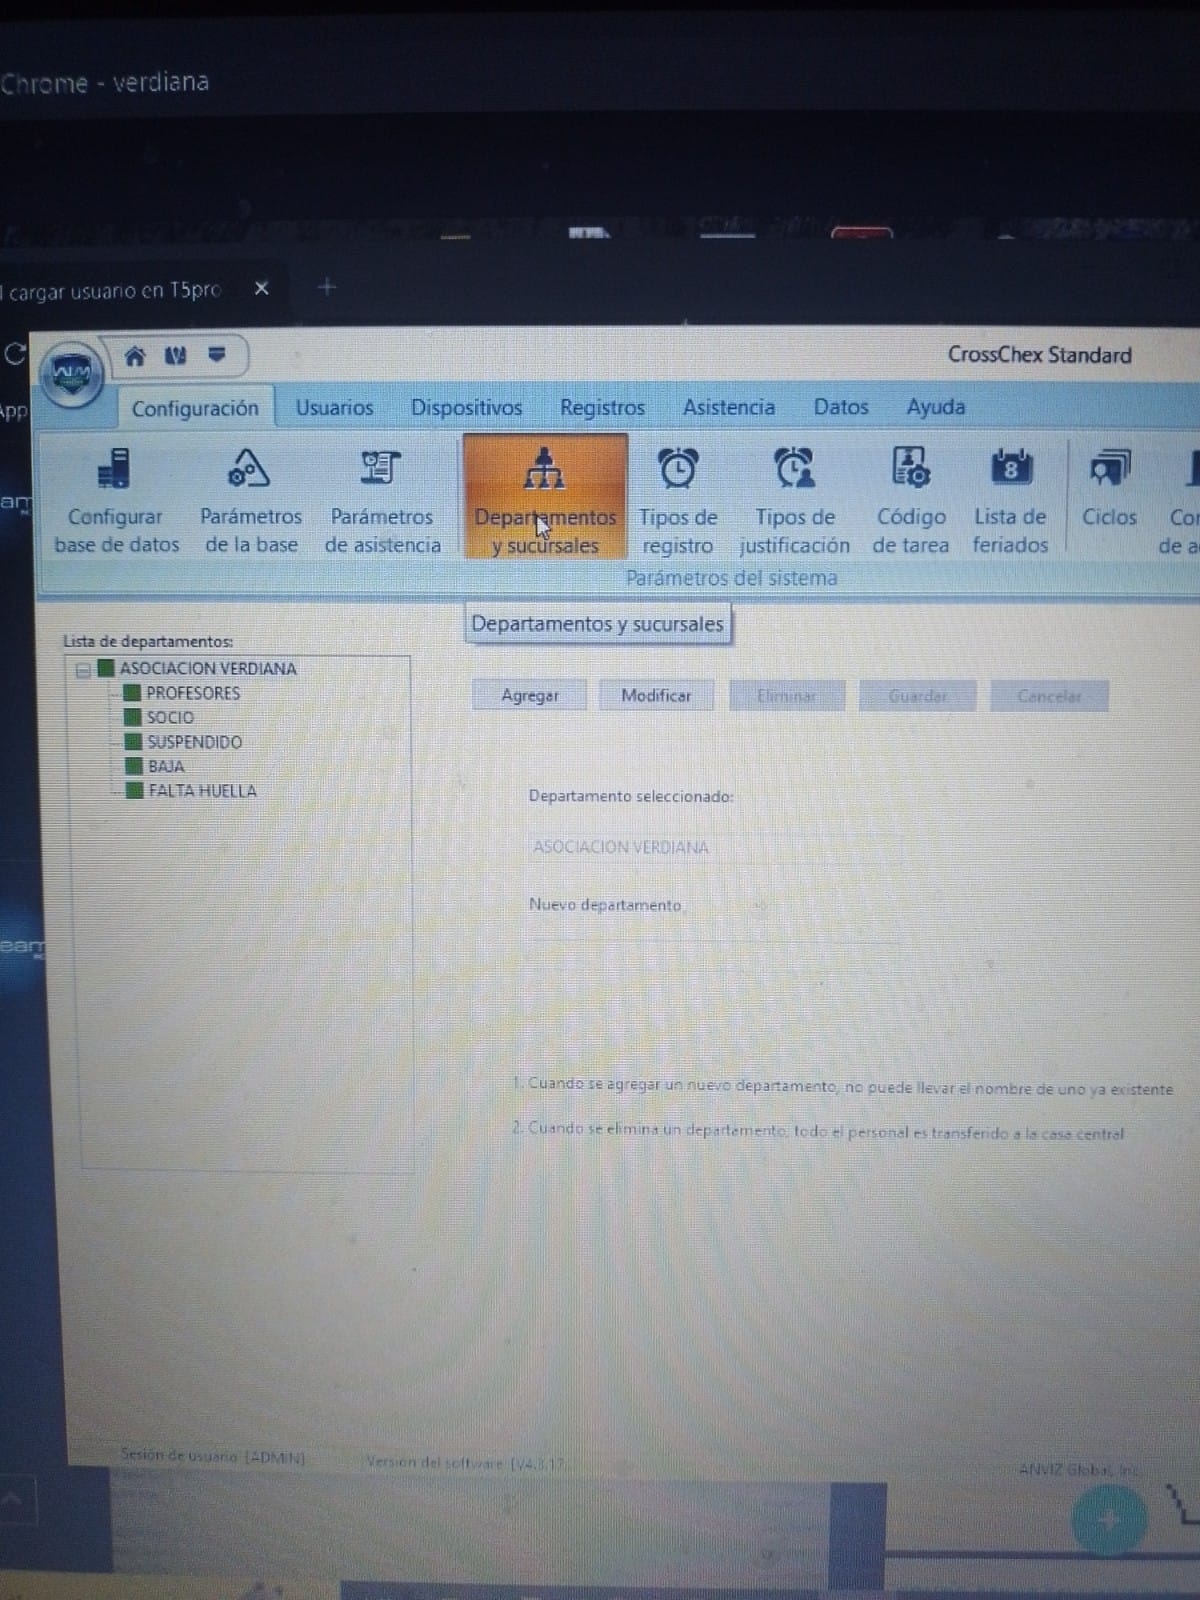The height and width of the screenshot is (1600, 1200).
Task: Open the Ayuda tab
Action: (936, 407)
